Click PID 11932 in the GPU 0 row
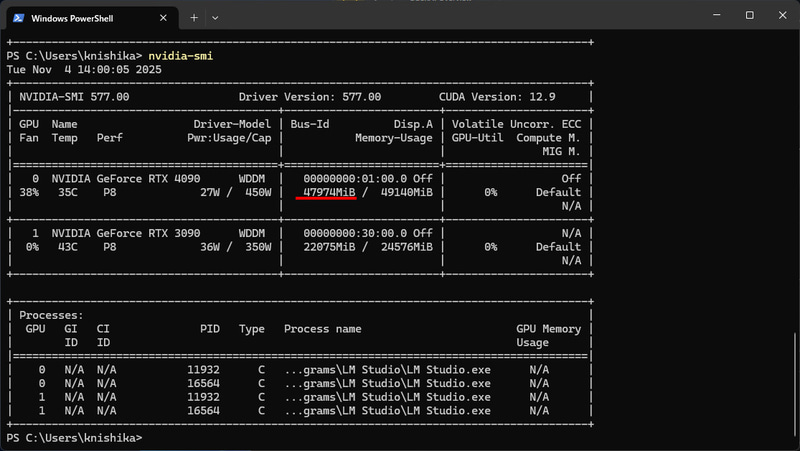This screenshot has width=800, height=451. 203,370
